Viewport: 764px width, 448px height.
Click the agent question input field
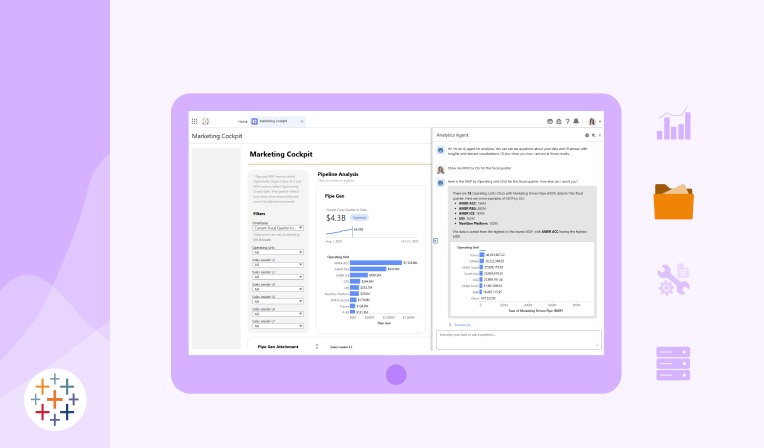(517, 339)
